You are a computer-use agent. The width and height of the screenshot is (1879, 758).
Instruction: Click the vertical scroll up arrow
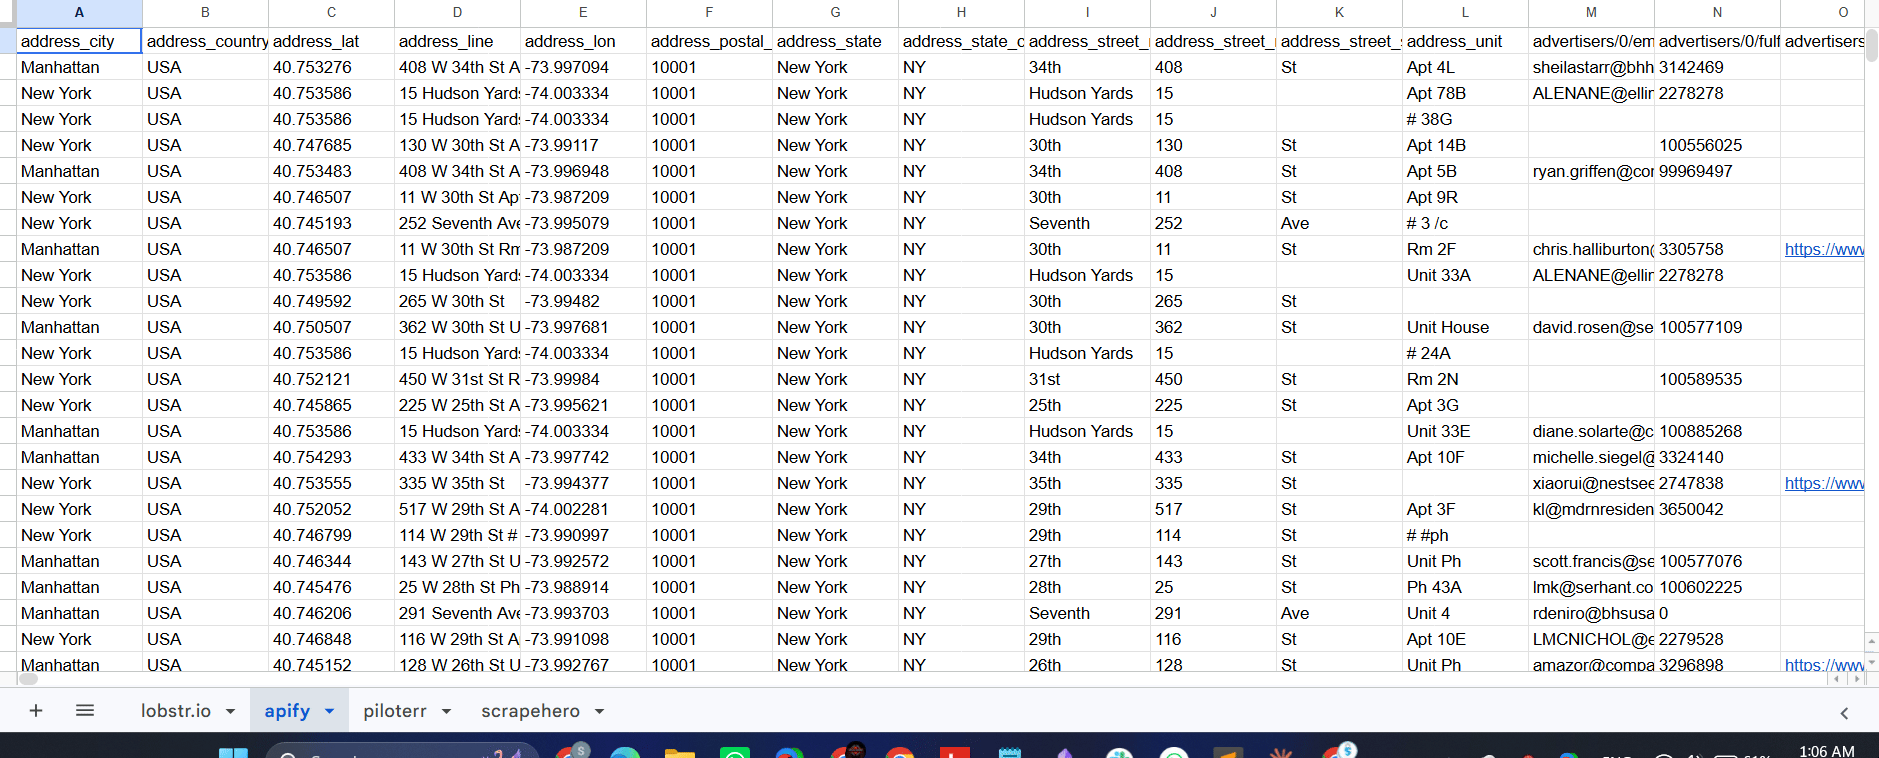point(1872,641)
